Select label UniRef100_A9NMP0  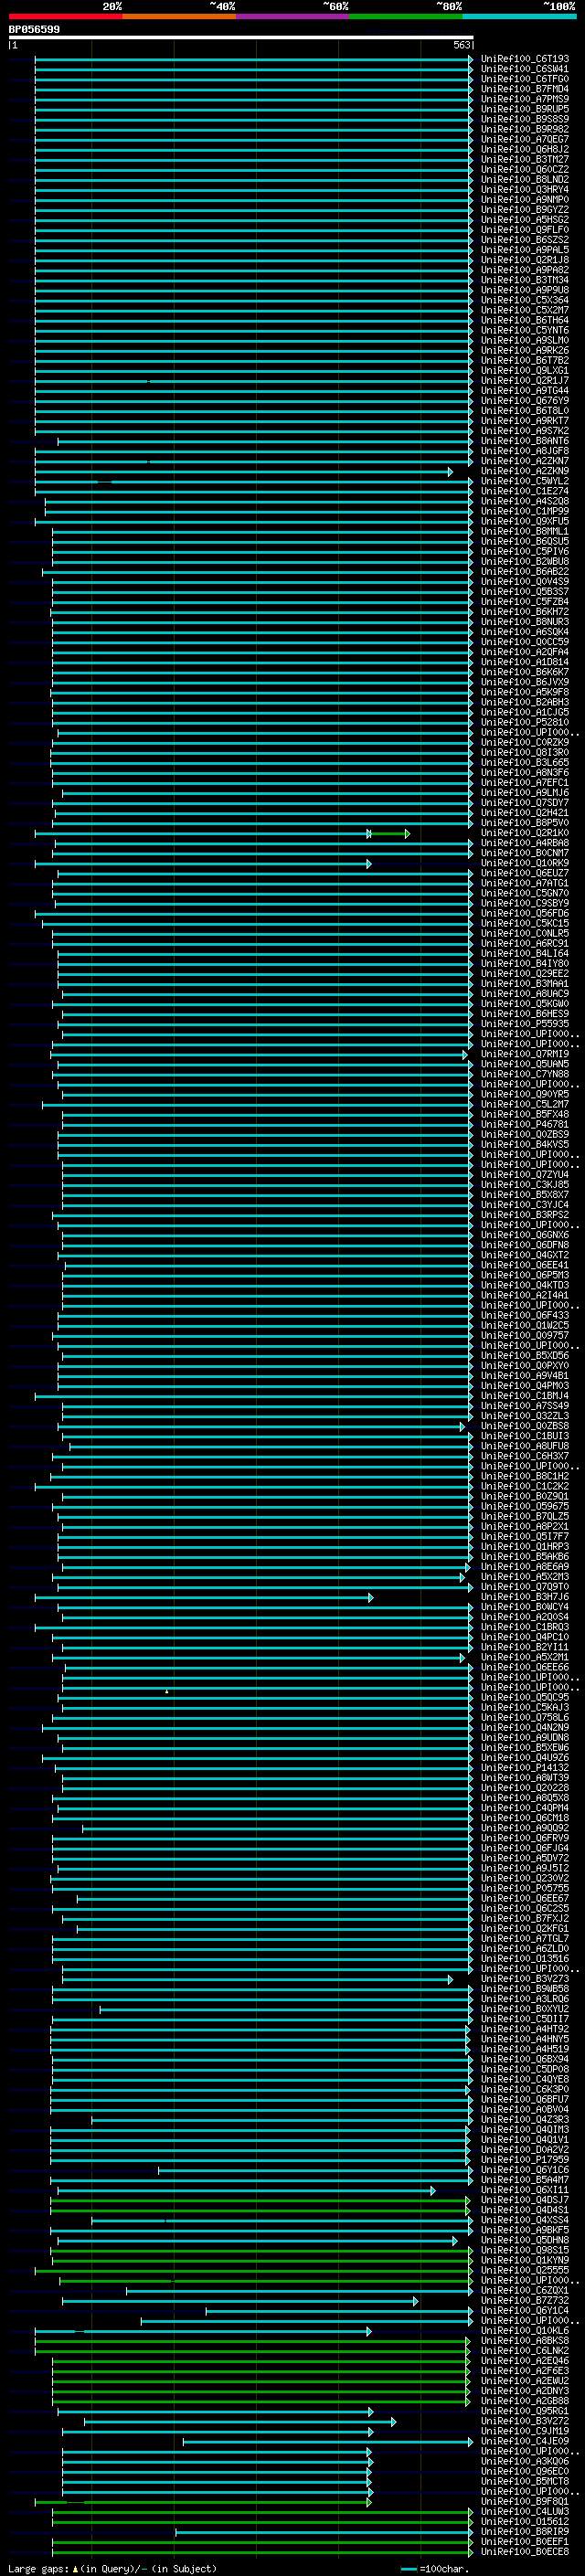pos(524,199)
